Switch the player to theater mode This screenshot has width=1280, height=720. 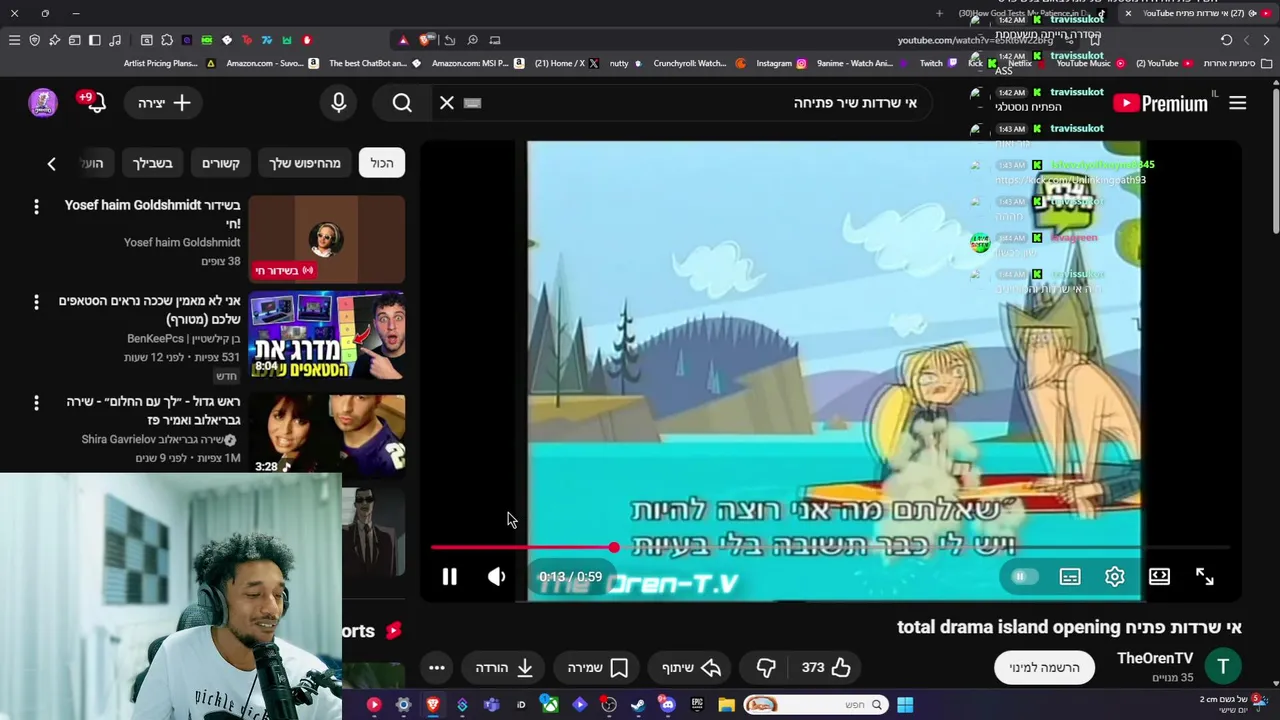click(1159, 577)
